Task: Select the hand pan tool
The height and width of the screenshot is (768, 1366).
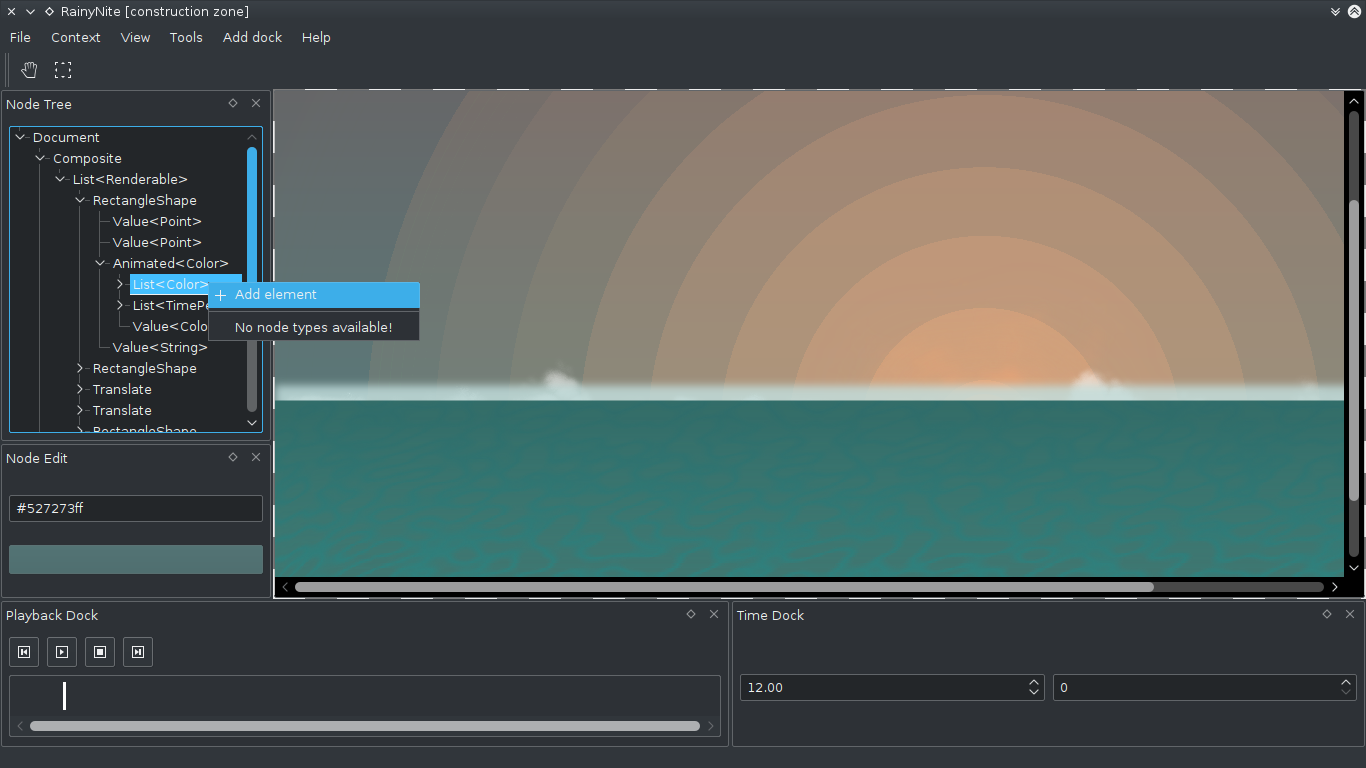Action: pyautogui.click(x=29, y=70)
